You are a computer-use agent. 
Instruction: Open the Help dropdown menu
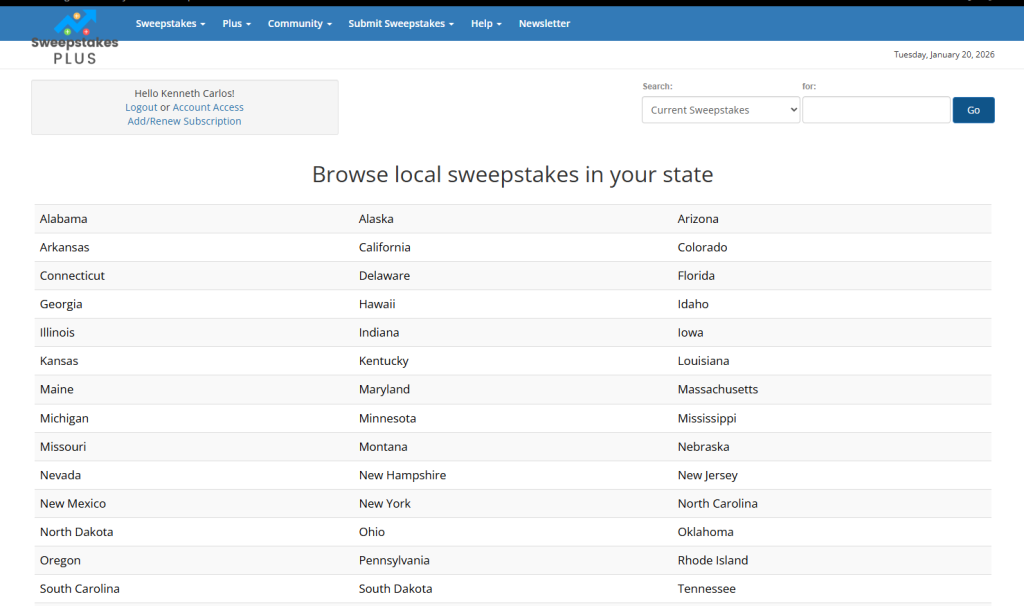pos(486,23)
